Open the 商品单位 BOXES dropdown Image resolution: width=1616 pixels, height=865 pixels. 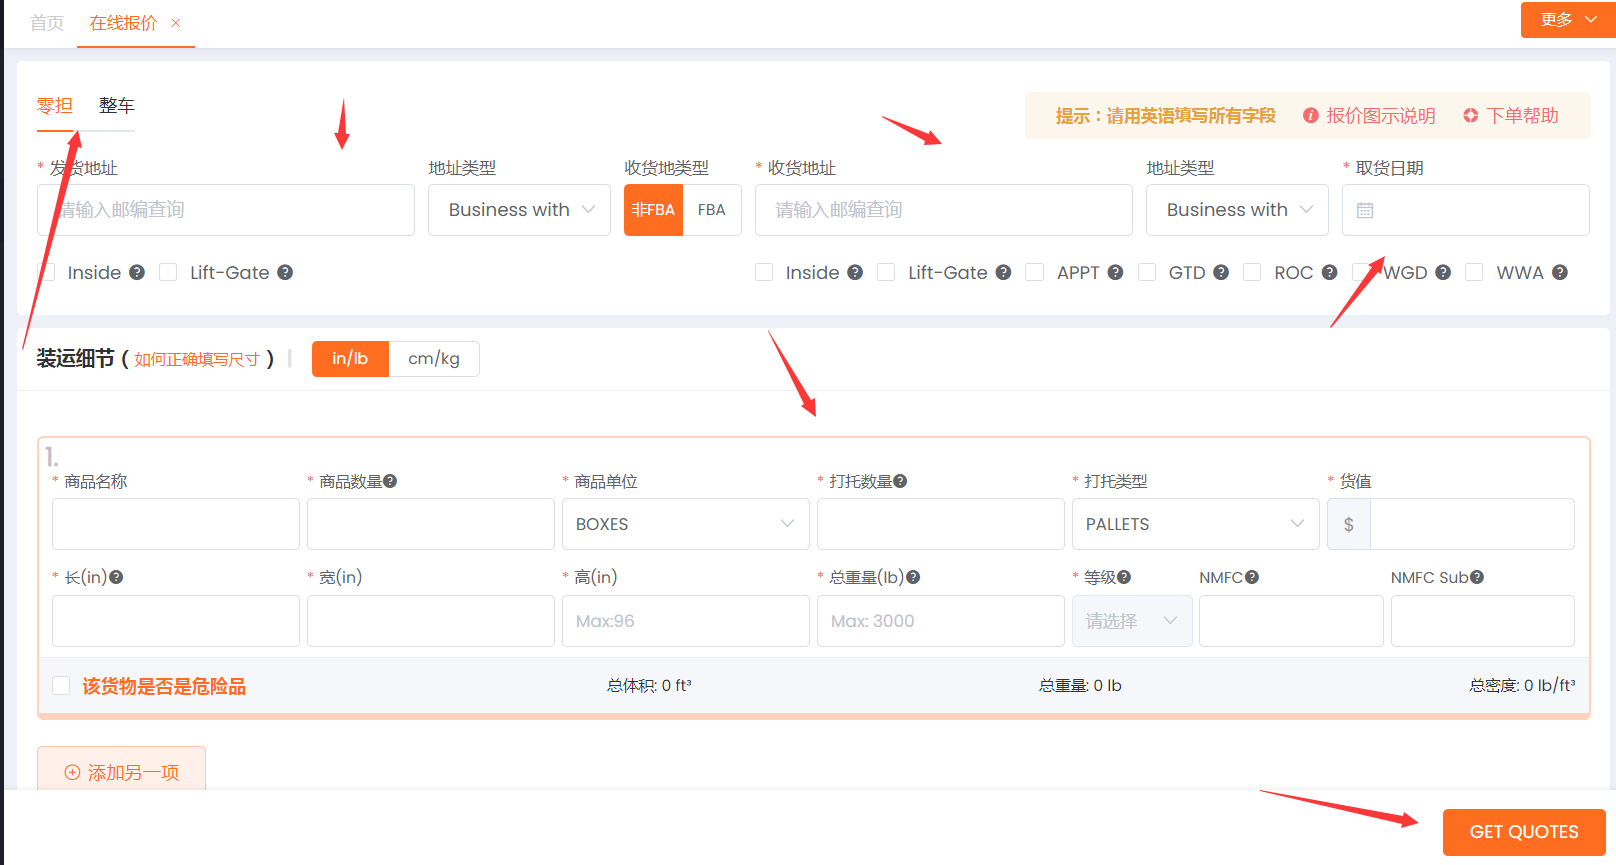pos(685,524)
